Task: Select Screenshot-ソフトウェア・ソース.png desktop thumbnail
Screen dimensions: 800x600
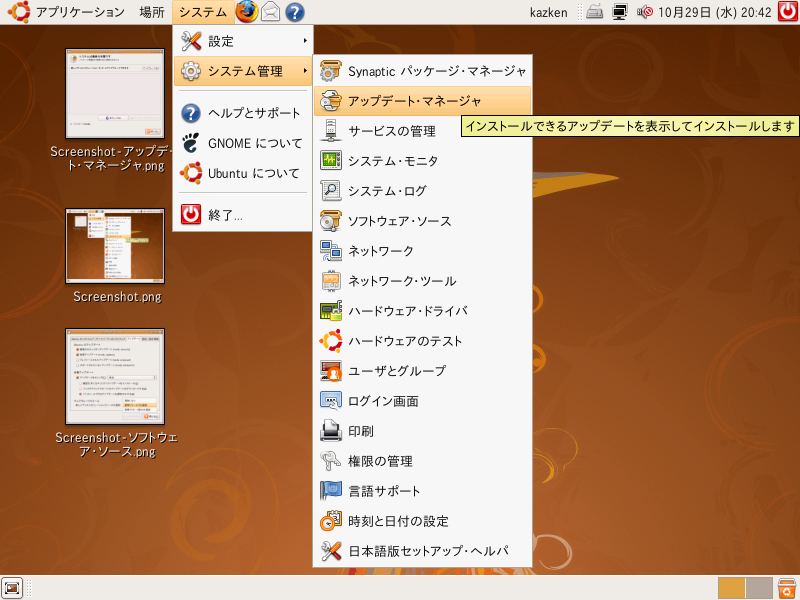Action: [115, 377]
